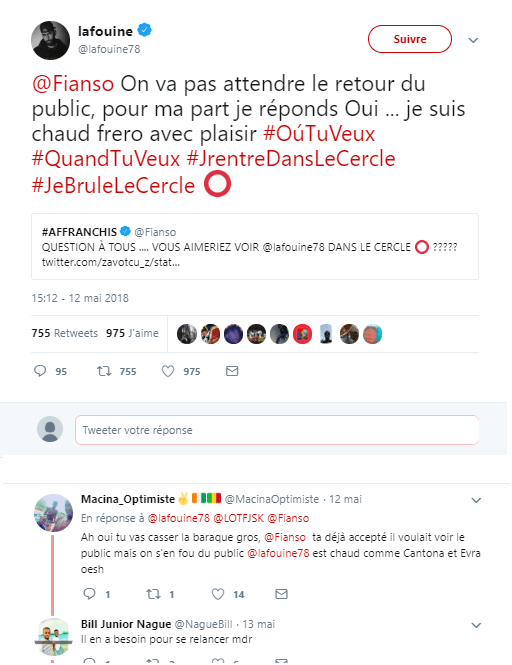
Task: Retweet Macina_Optimiste's reply
Action: (x=153, y=594)
